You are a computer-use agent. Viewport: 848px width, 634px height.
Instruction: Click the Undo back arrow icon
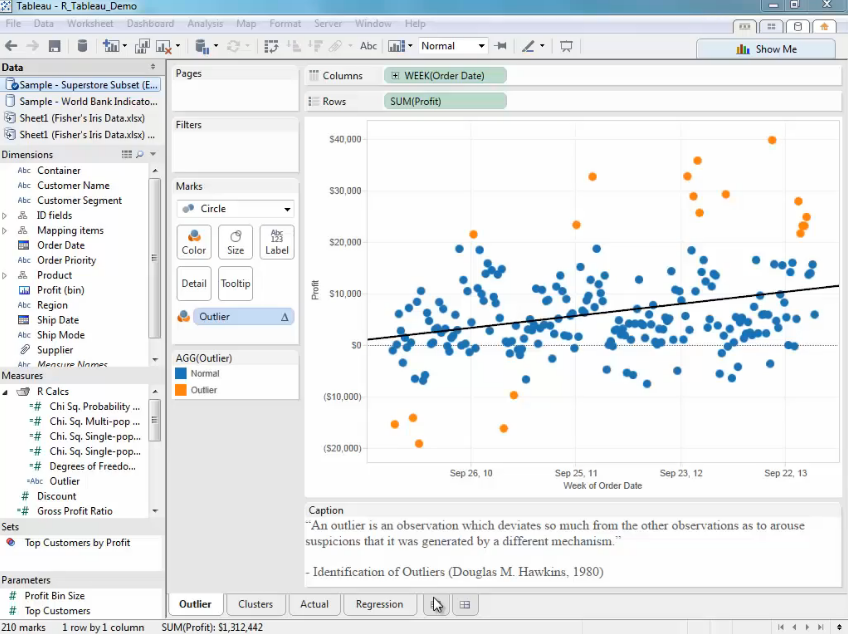(11, 46)
